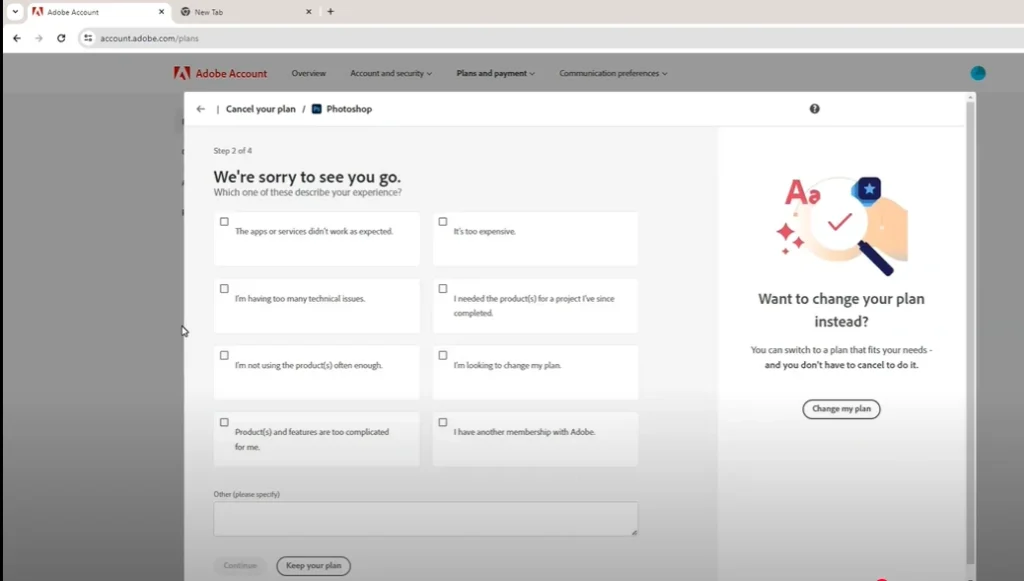Open a new browser tab with plus icon
This screenshot has width=1024, height=581.
[330, 12]
